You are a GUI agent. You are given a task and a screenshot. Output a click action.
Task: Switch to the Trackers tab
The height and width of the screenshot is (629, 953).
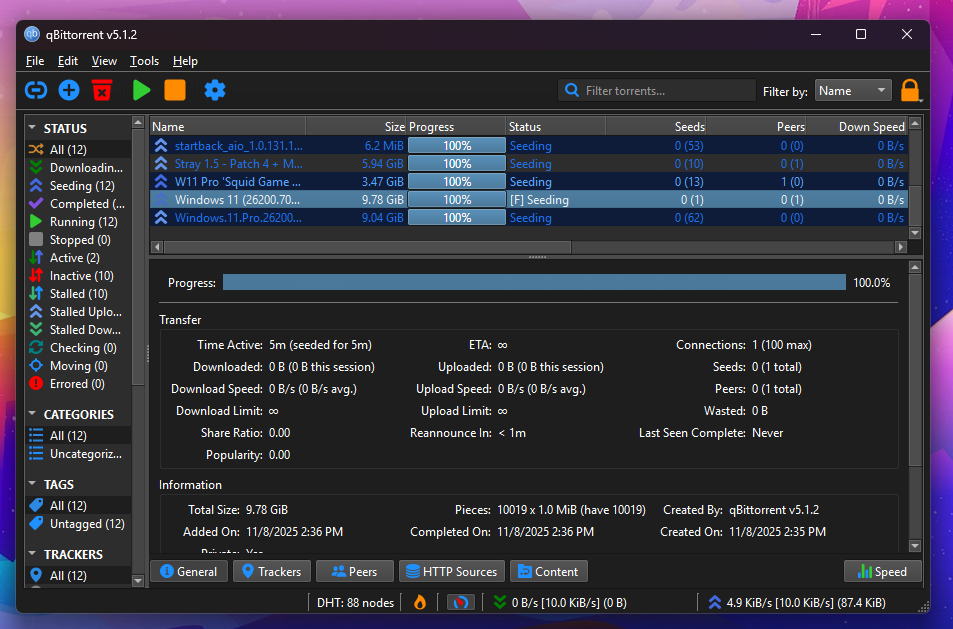[x=270, y=572]
